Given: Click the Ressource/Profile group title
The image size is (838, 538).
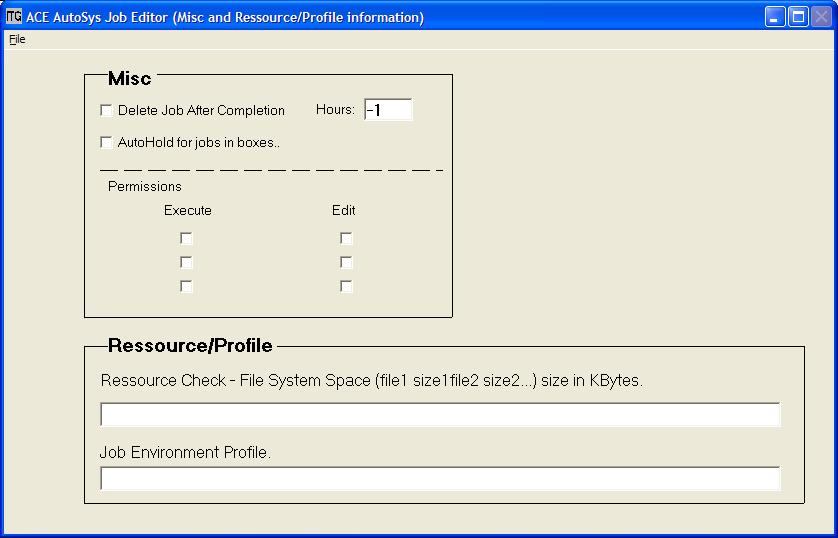Looking at the screenshot, I should 190,346.
